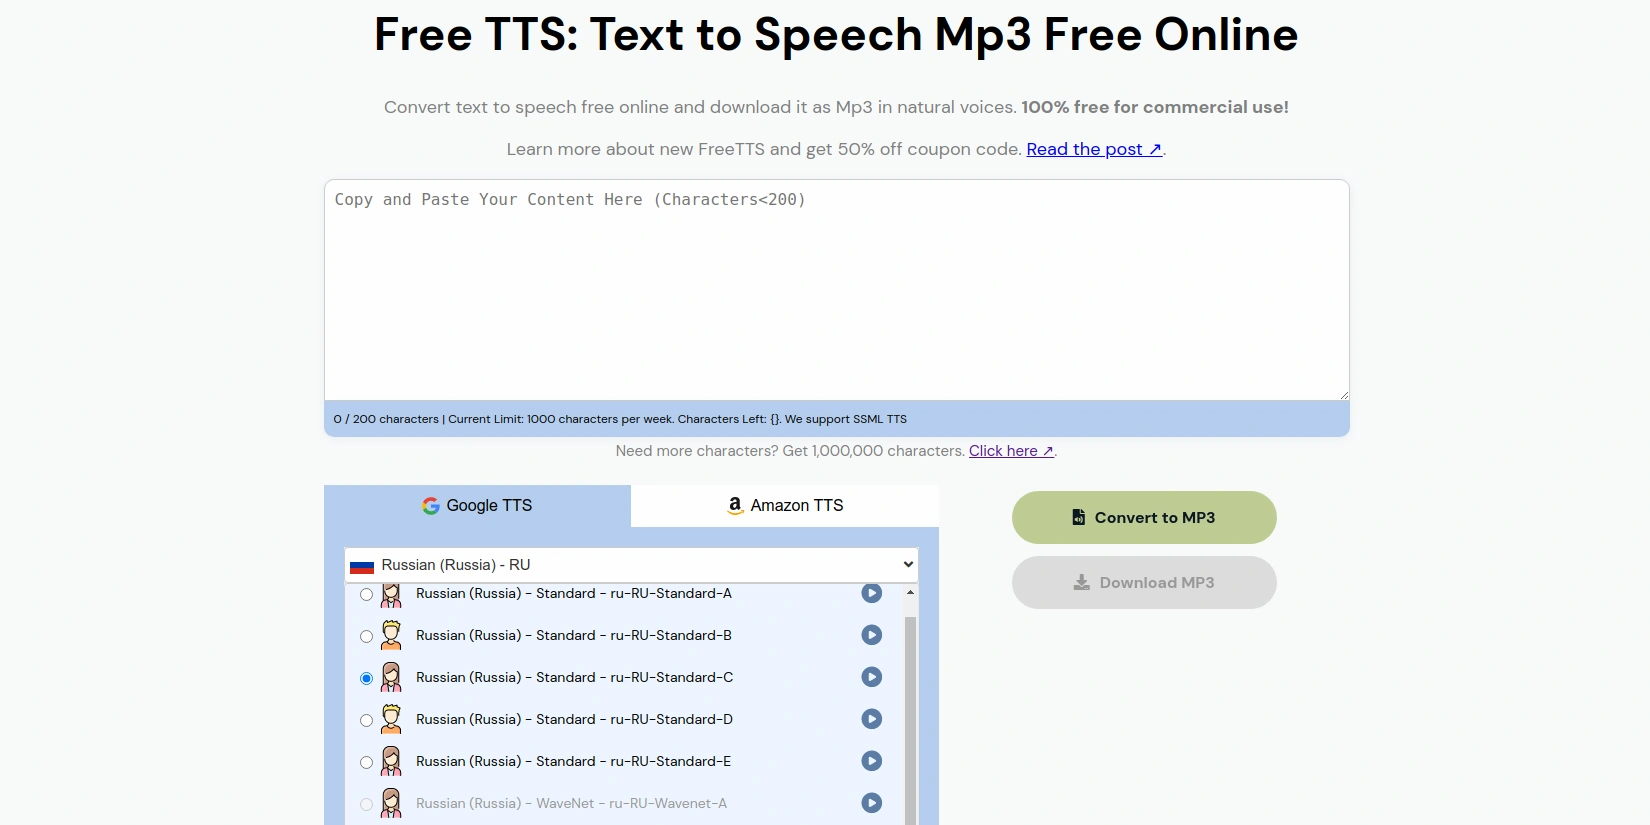The height and width of the screenshot is (825, 1650).
Task: Switch to the Amazon TTS tab
Action: point(785,506)
